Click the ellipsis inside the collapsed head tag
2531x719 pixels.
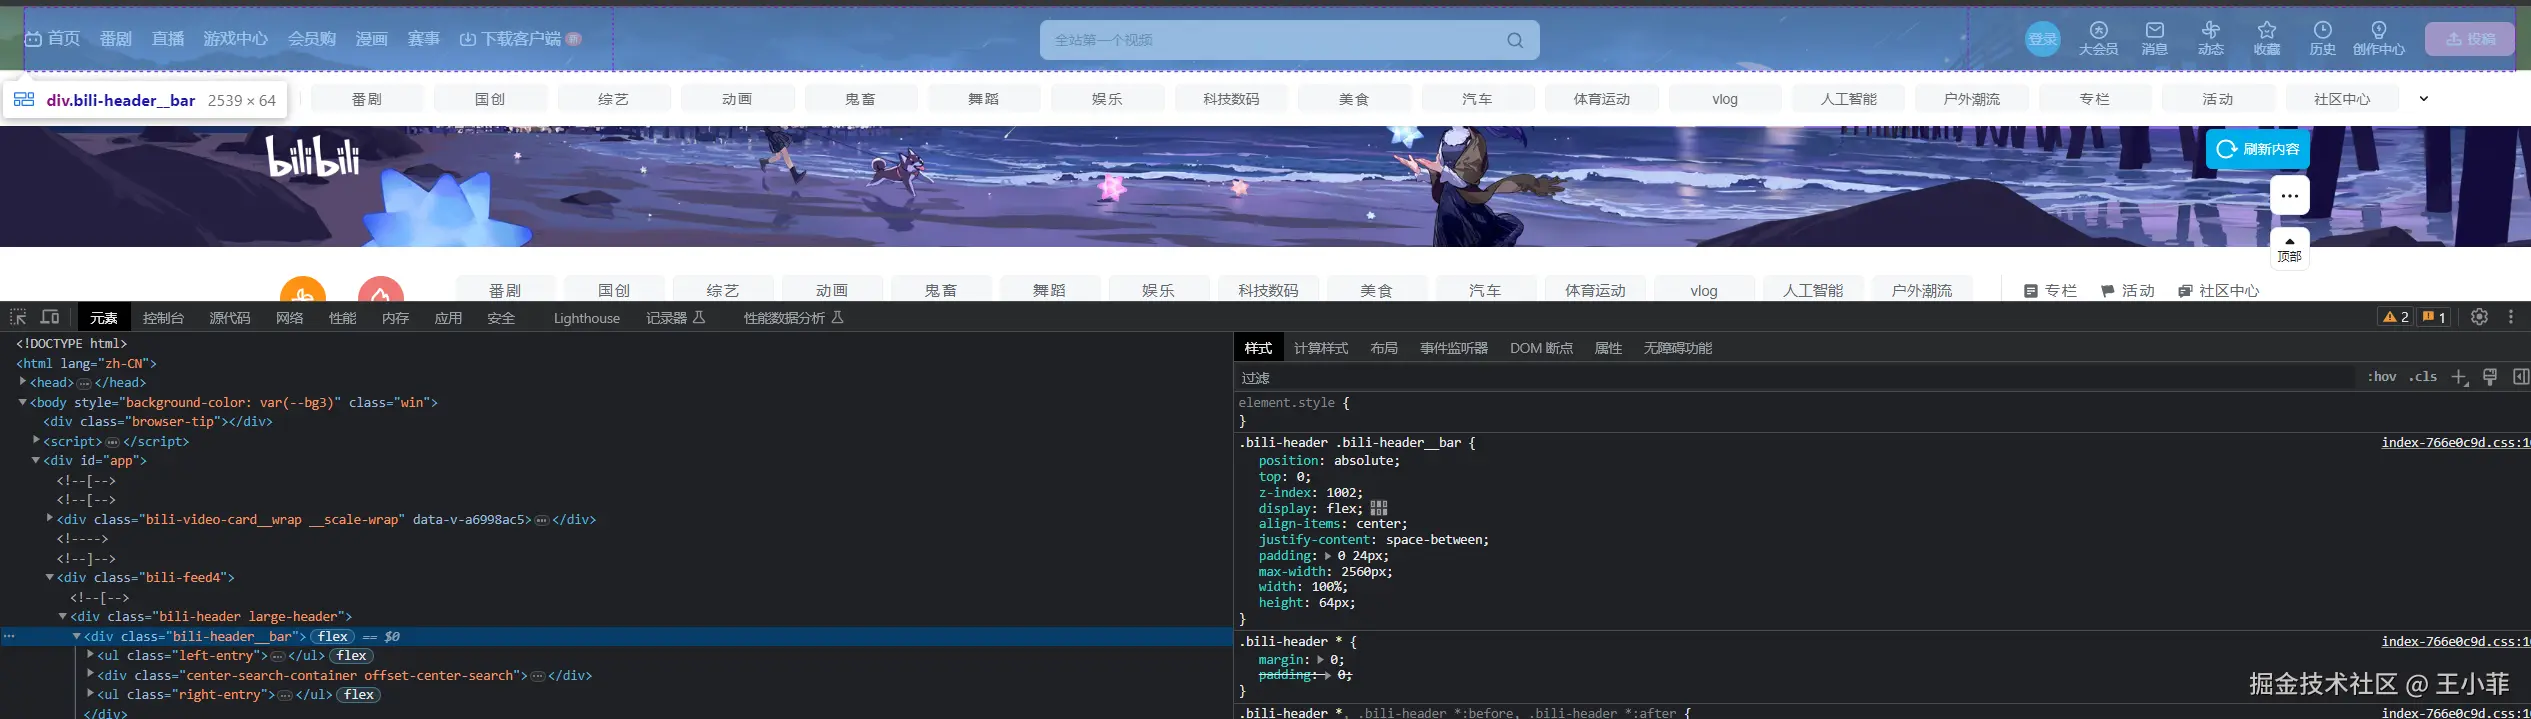[x=85, y=383]
